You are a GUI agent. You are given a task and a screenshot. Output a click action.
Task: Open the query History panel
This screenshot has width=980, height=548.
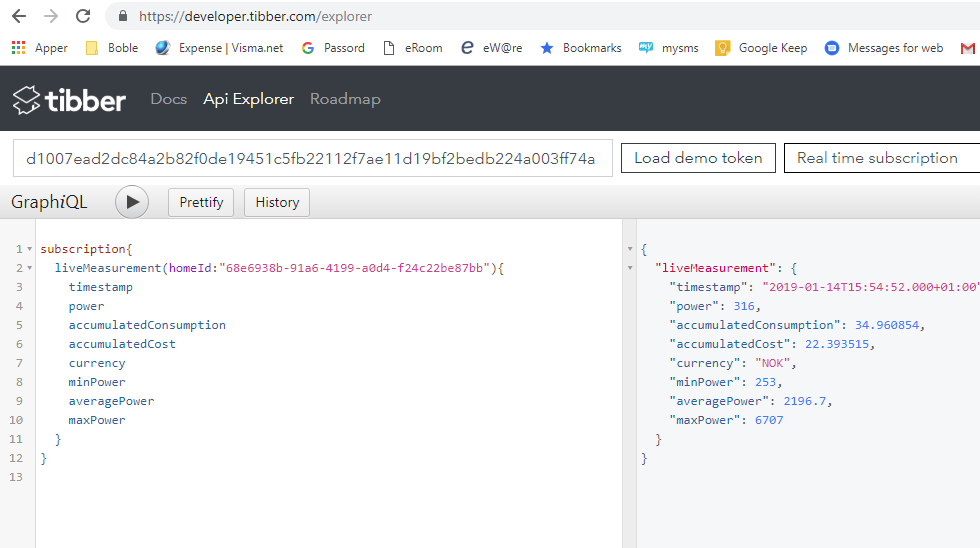coord(277,202)
